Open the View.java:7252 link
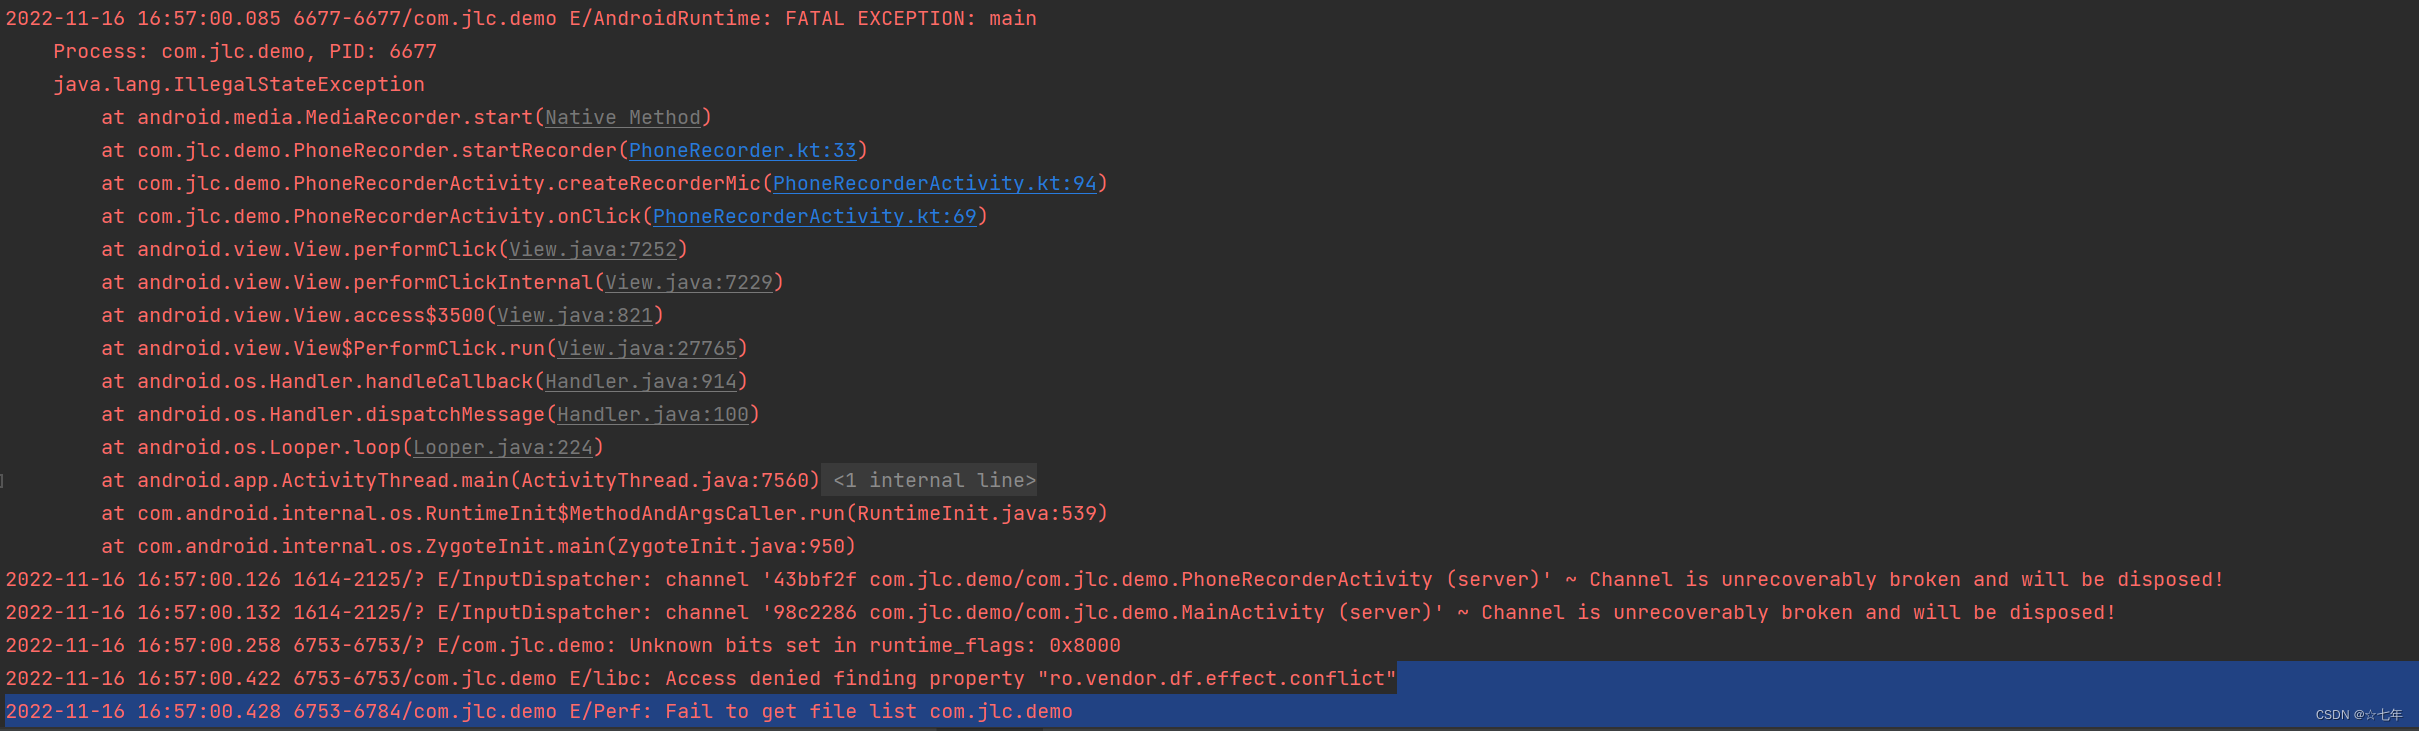Viewport: 2419px width, 731px height. click(593, 249)
